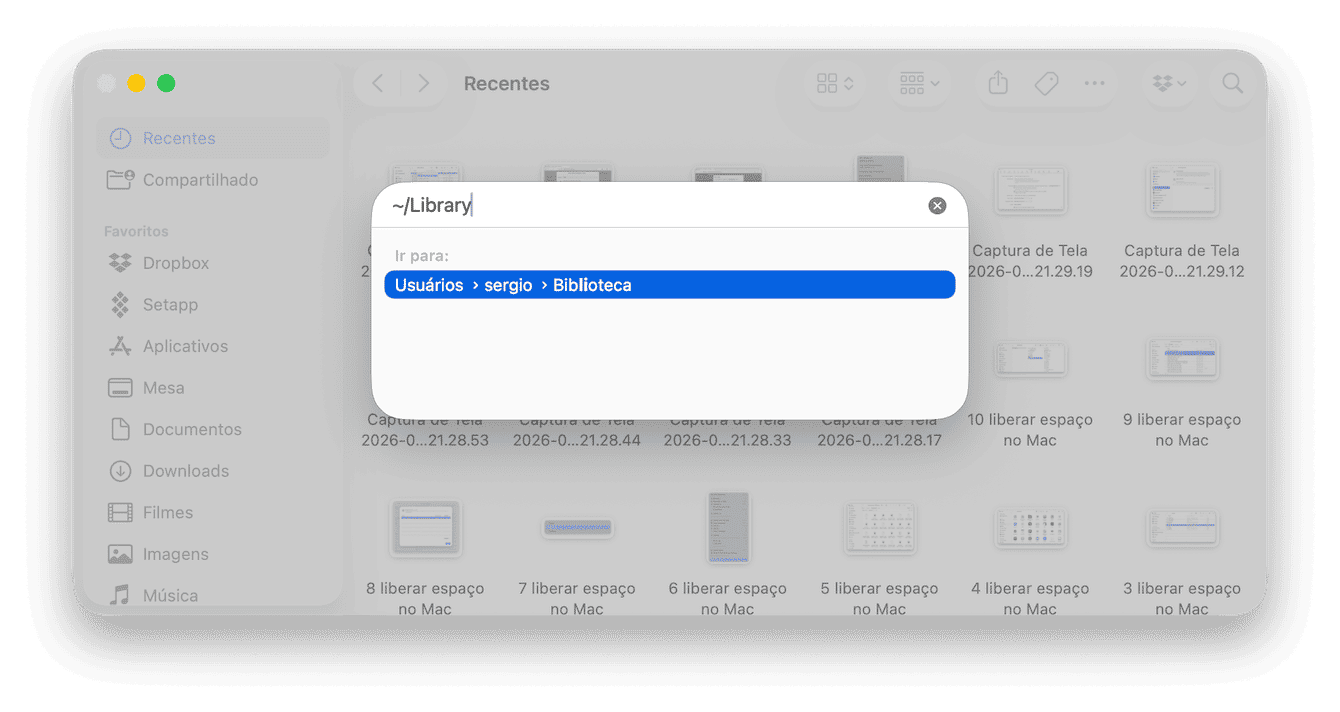Click the Mesa desktop icon
1340x712 pixels.
[120, 388]
